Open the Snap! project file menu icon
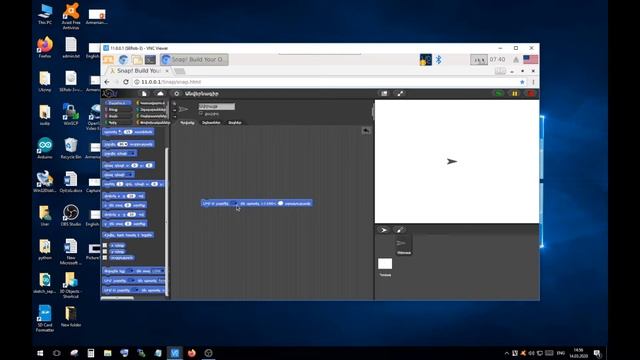 point(144,93)
